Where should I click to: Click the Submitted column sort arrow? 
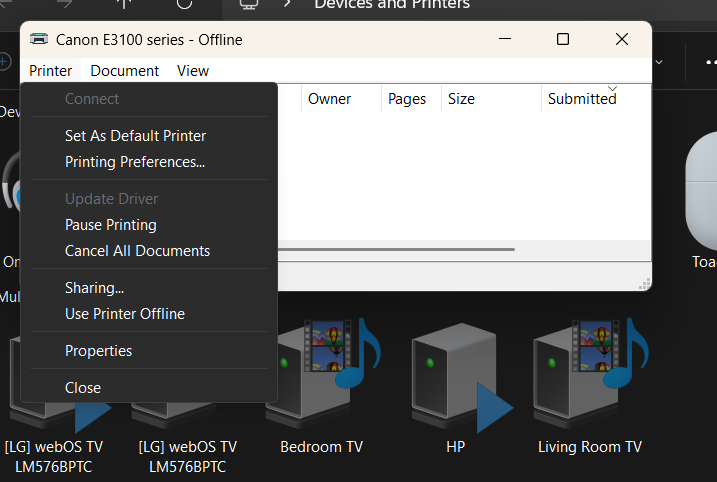point(612,88)
